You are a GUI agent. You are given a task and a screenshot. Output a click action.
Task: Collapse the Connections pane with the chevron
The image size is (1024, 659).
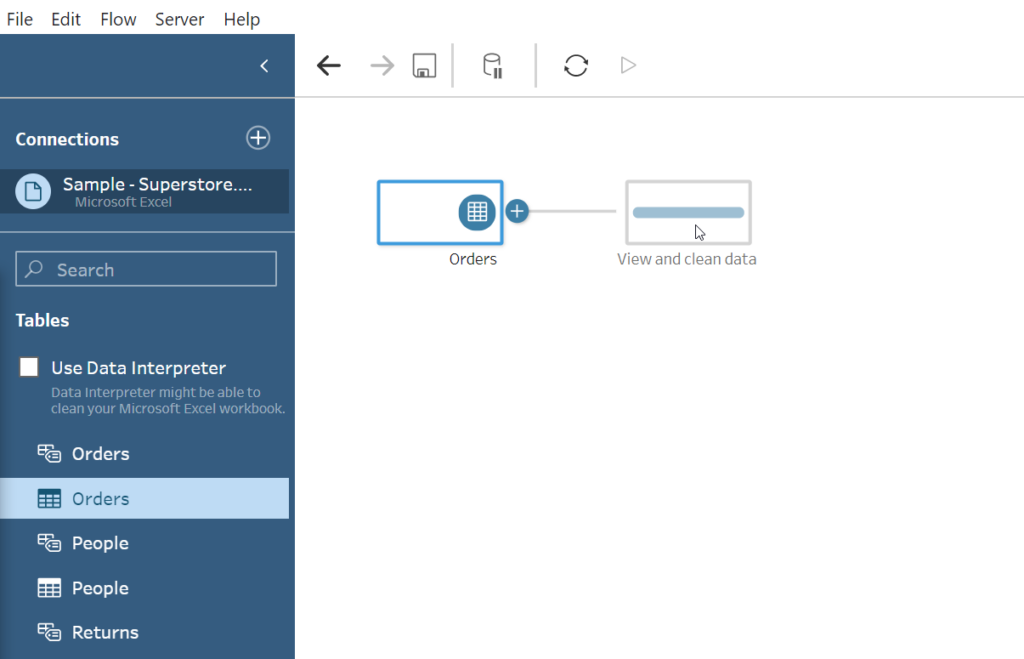tap(264, 66)
